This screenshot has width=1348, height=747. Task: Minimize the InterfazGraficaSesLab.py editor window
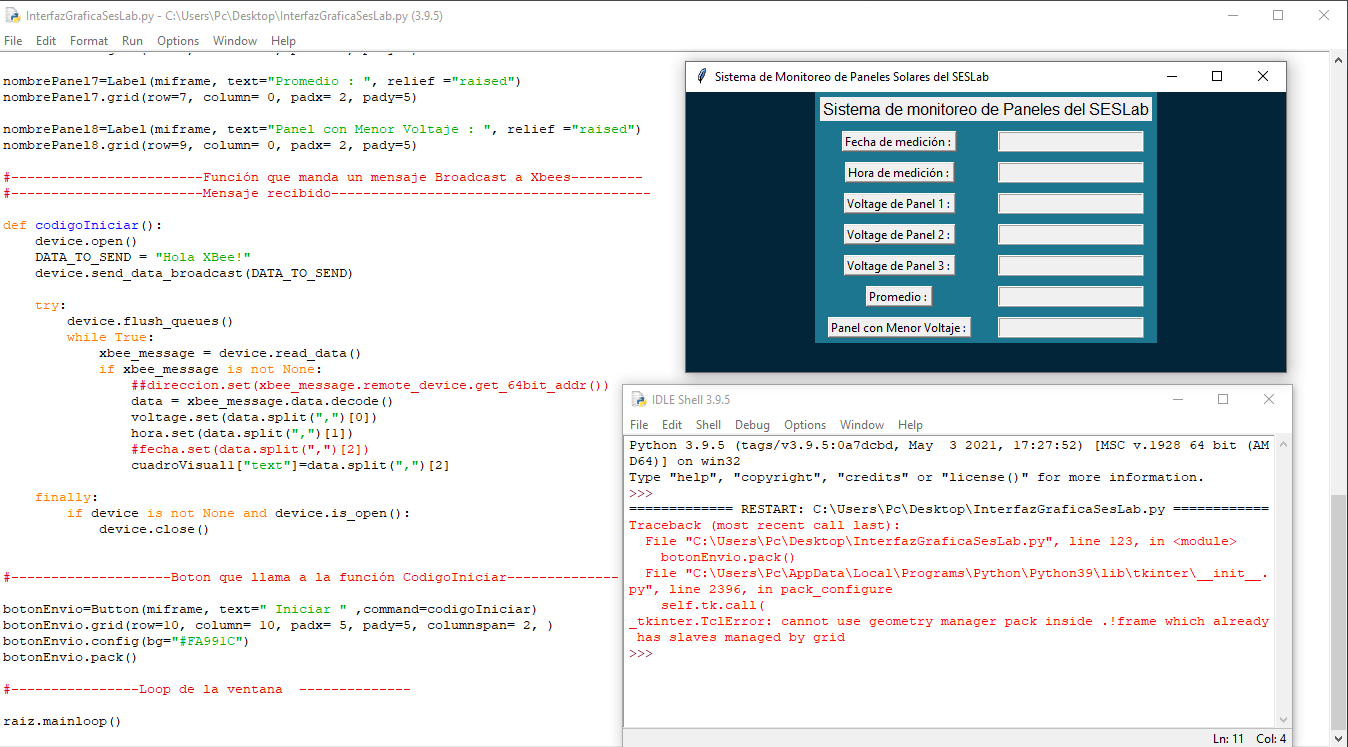1232,16
